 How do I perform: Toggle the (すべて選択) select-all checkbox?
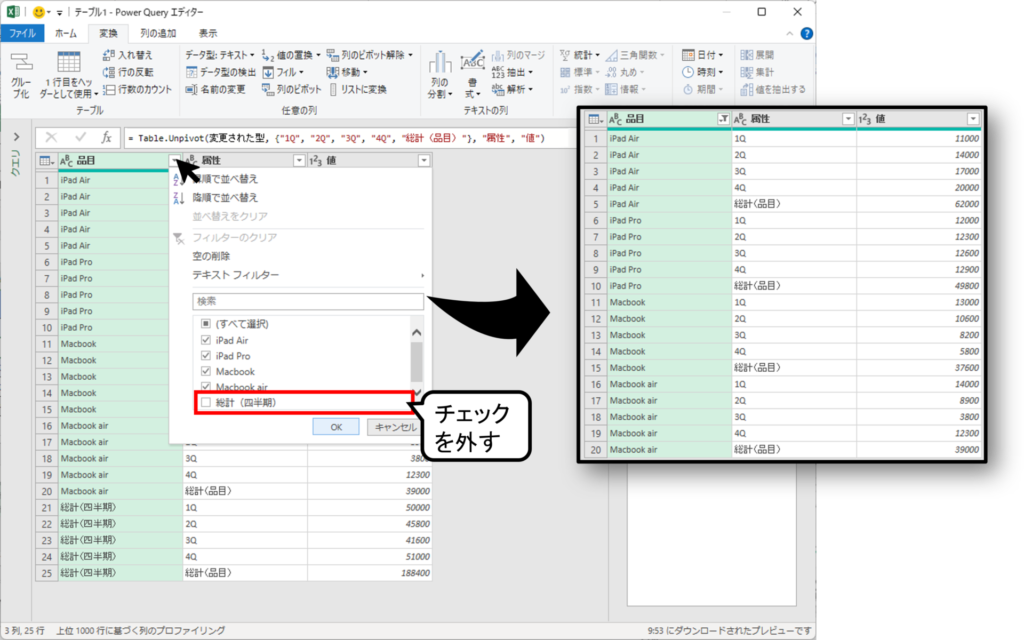click(206, 323)
